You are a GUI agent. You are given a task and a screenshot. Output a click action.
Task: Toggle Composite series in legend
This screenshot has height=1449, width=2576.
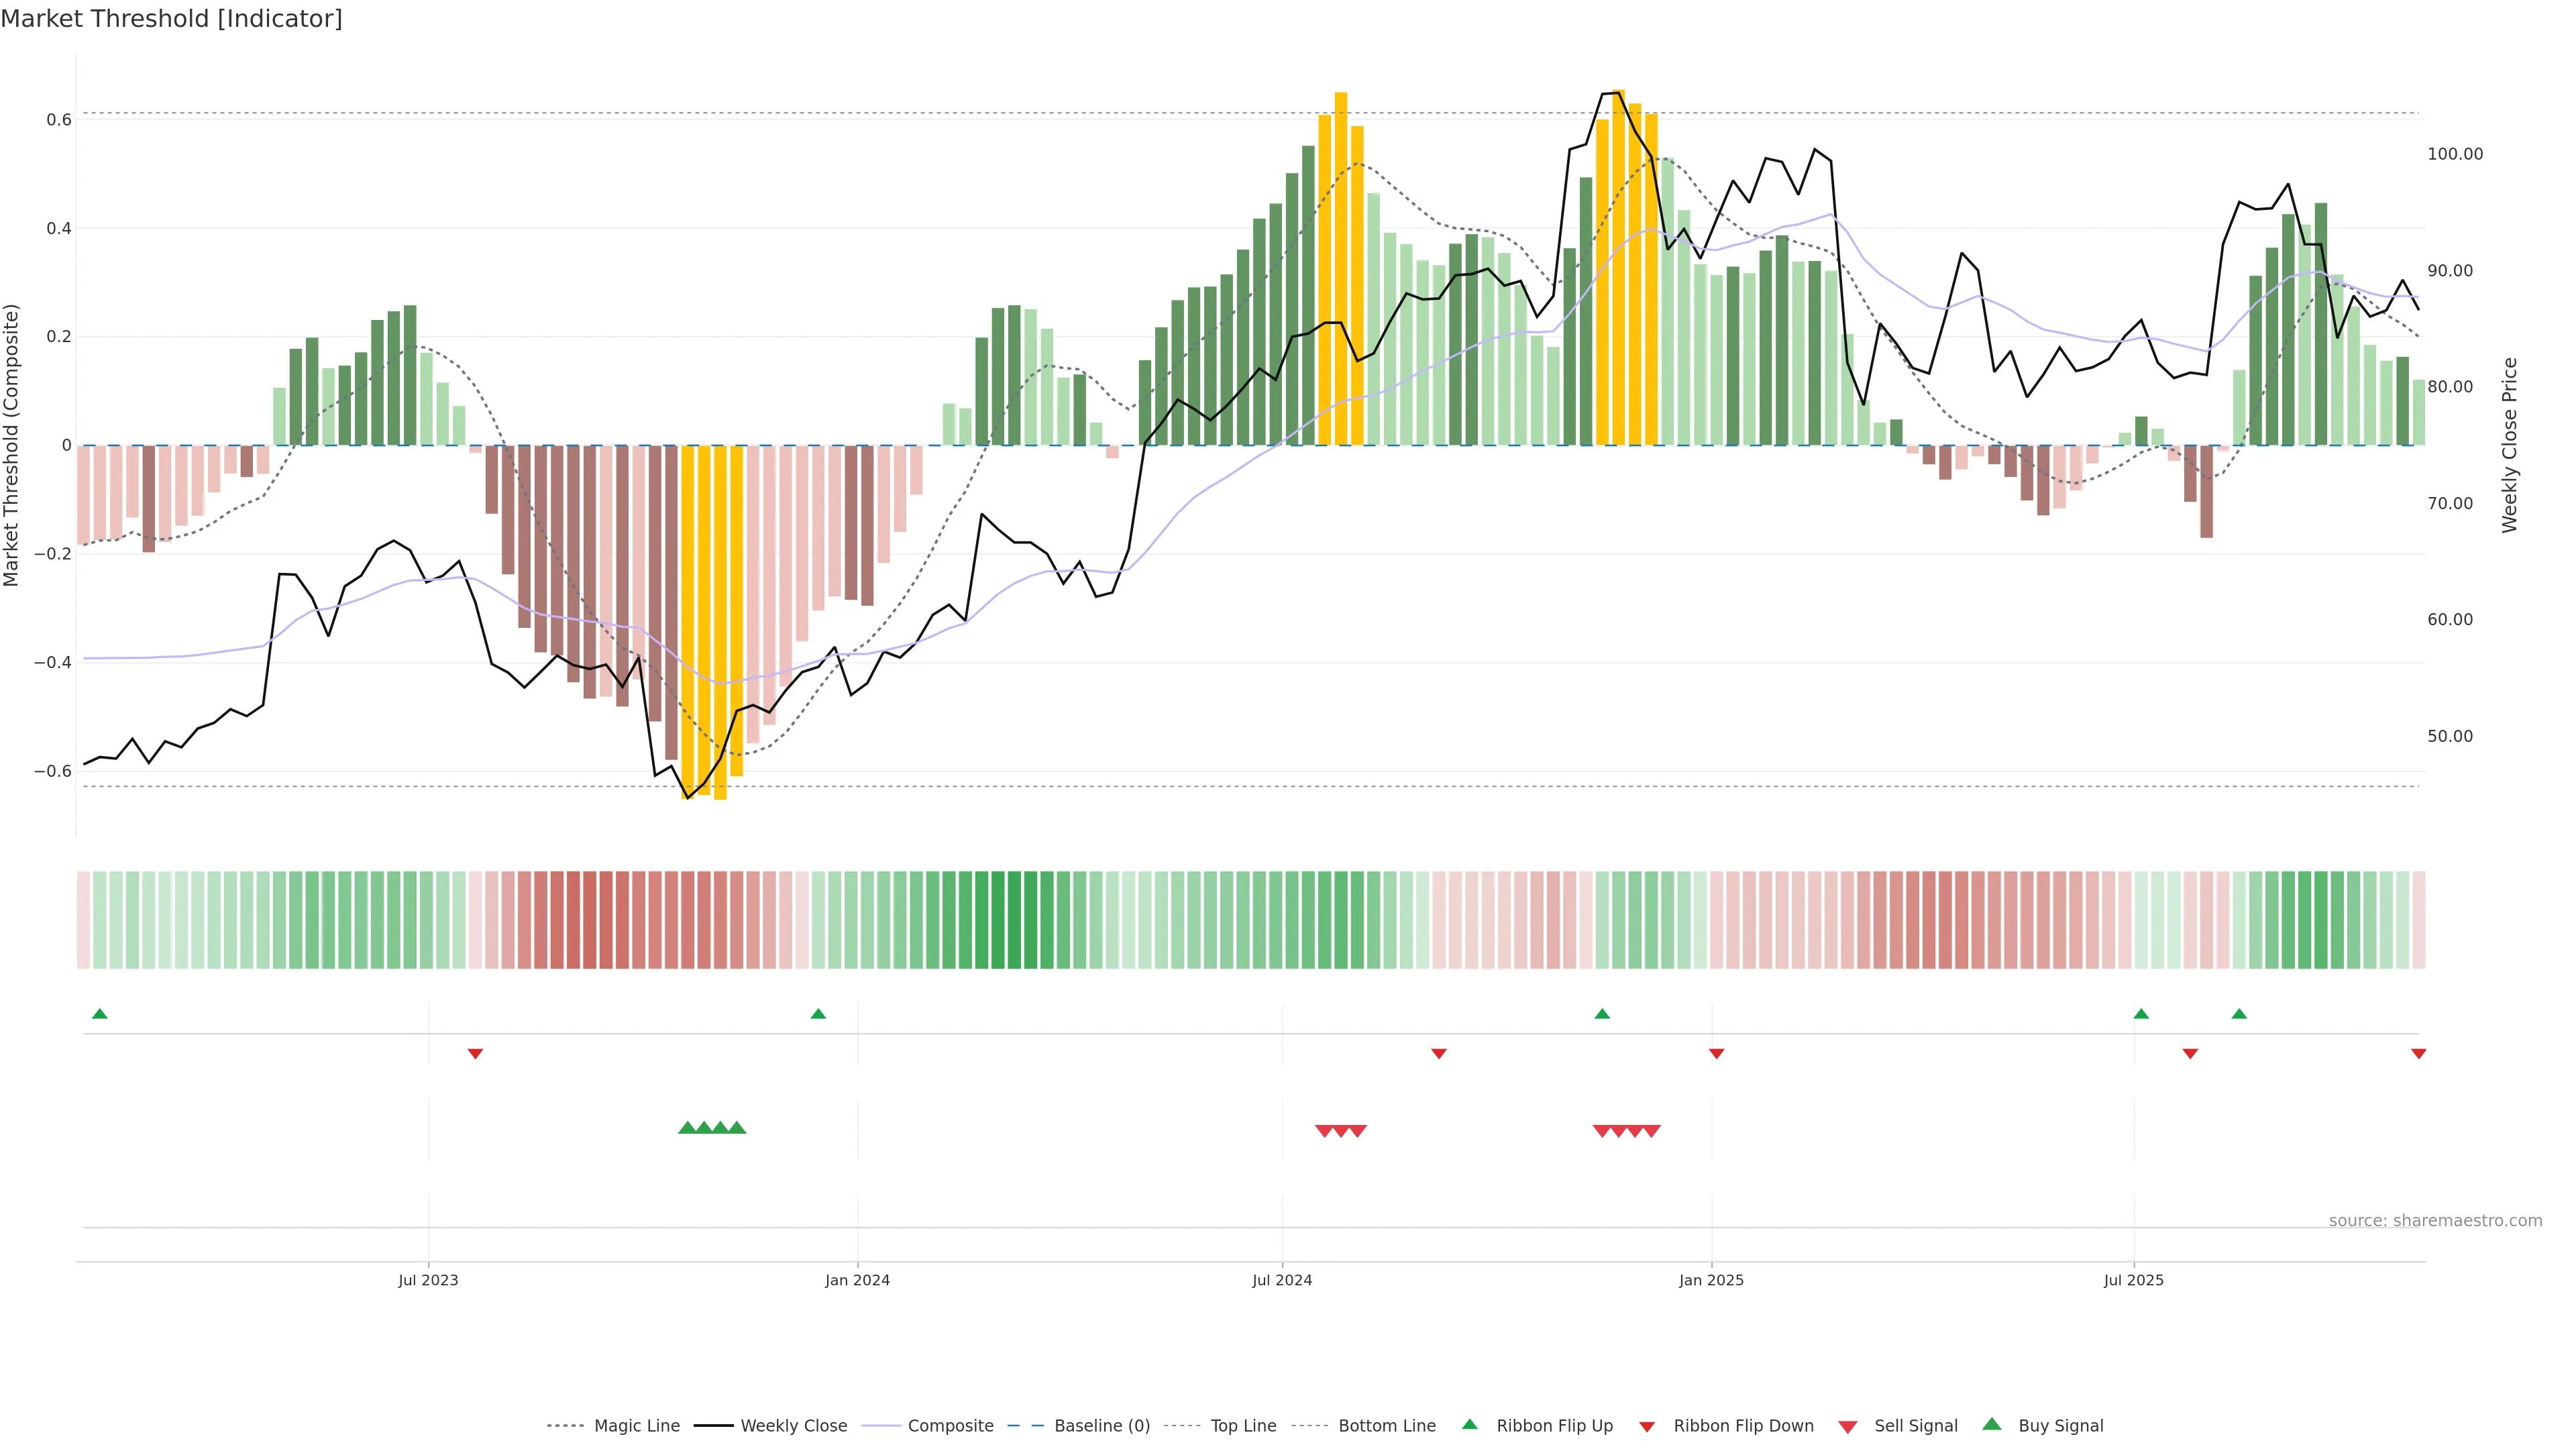click(x=950, y=1426)
